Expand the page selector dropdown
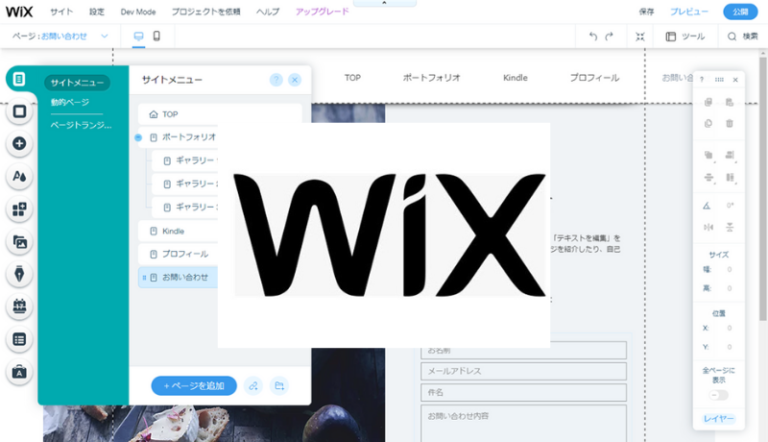Screen dimensions: 768x442 pyautogui.click(x=104, y=36)
